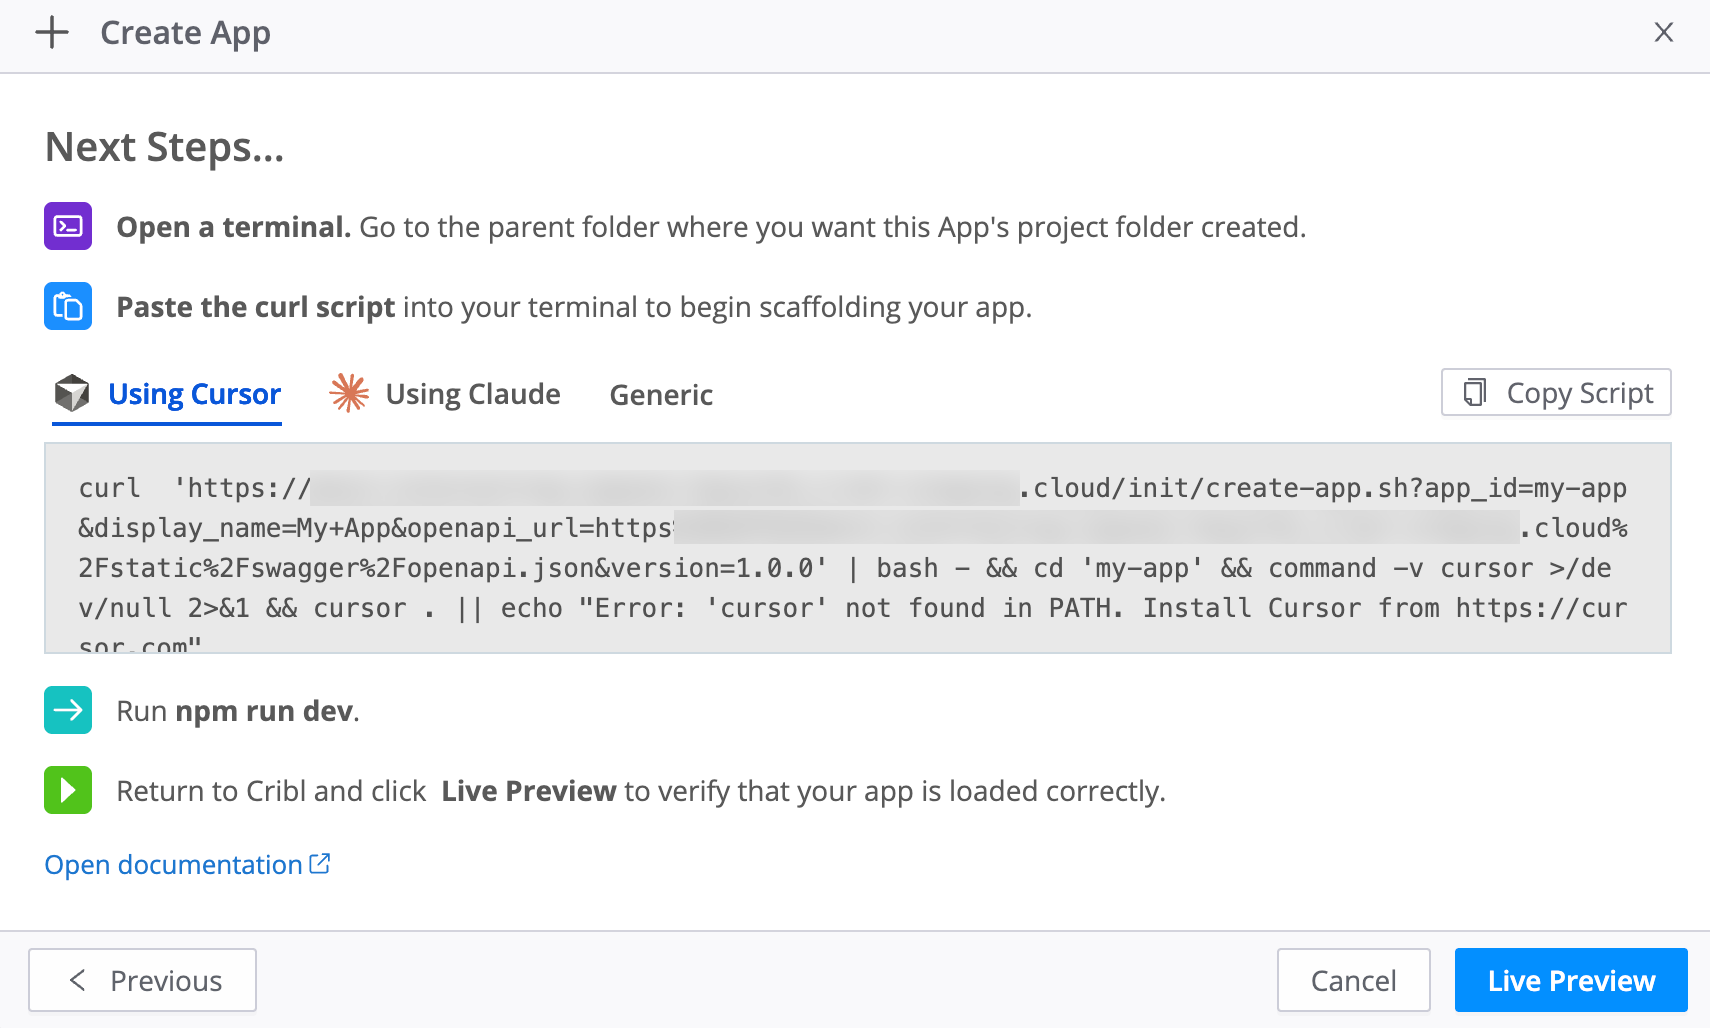Image resolution: width=1710 pixels, height=1028 pixels.
Task: Click the blue clipboard paste icon
Action: click(x=68, y=306)
